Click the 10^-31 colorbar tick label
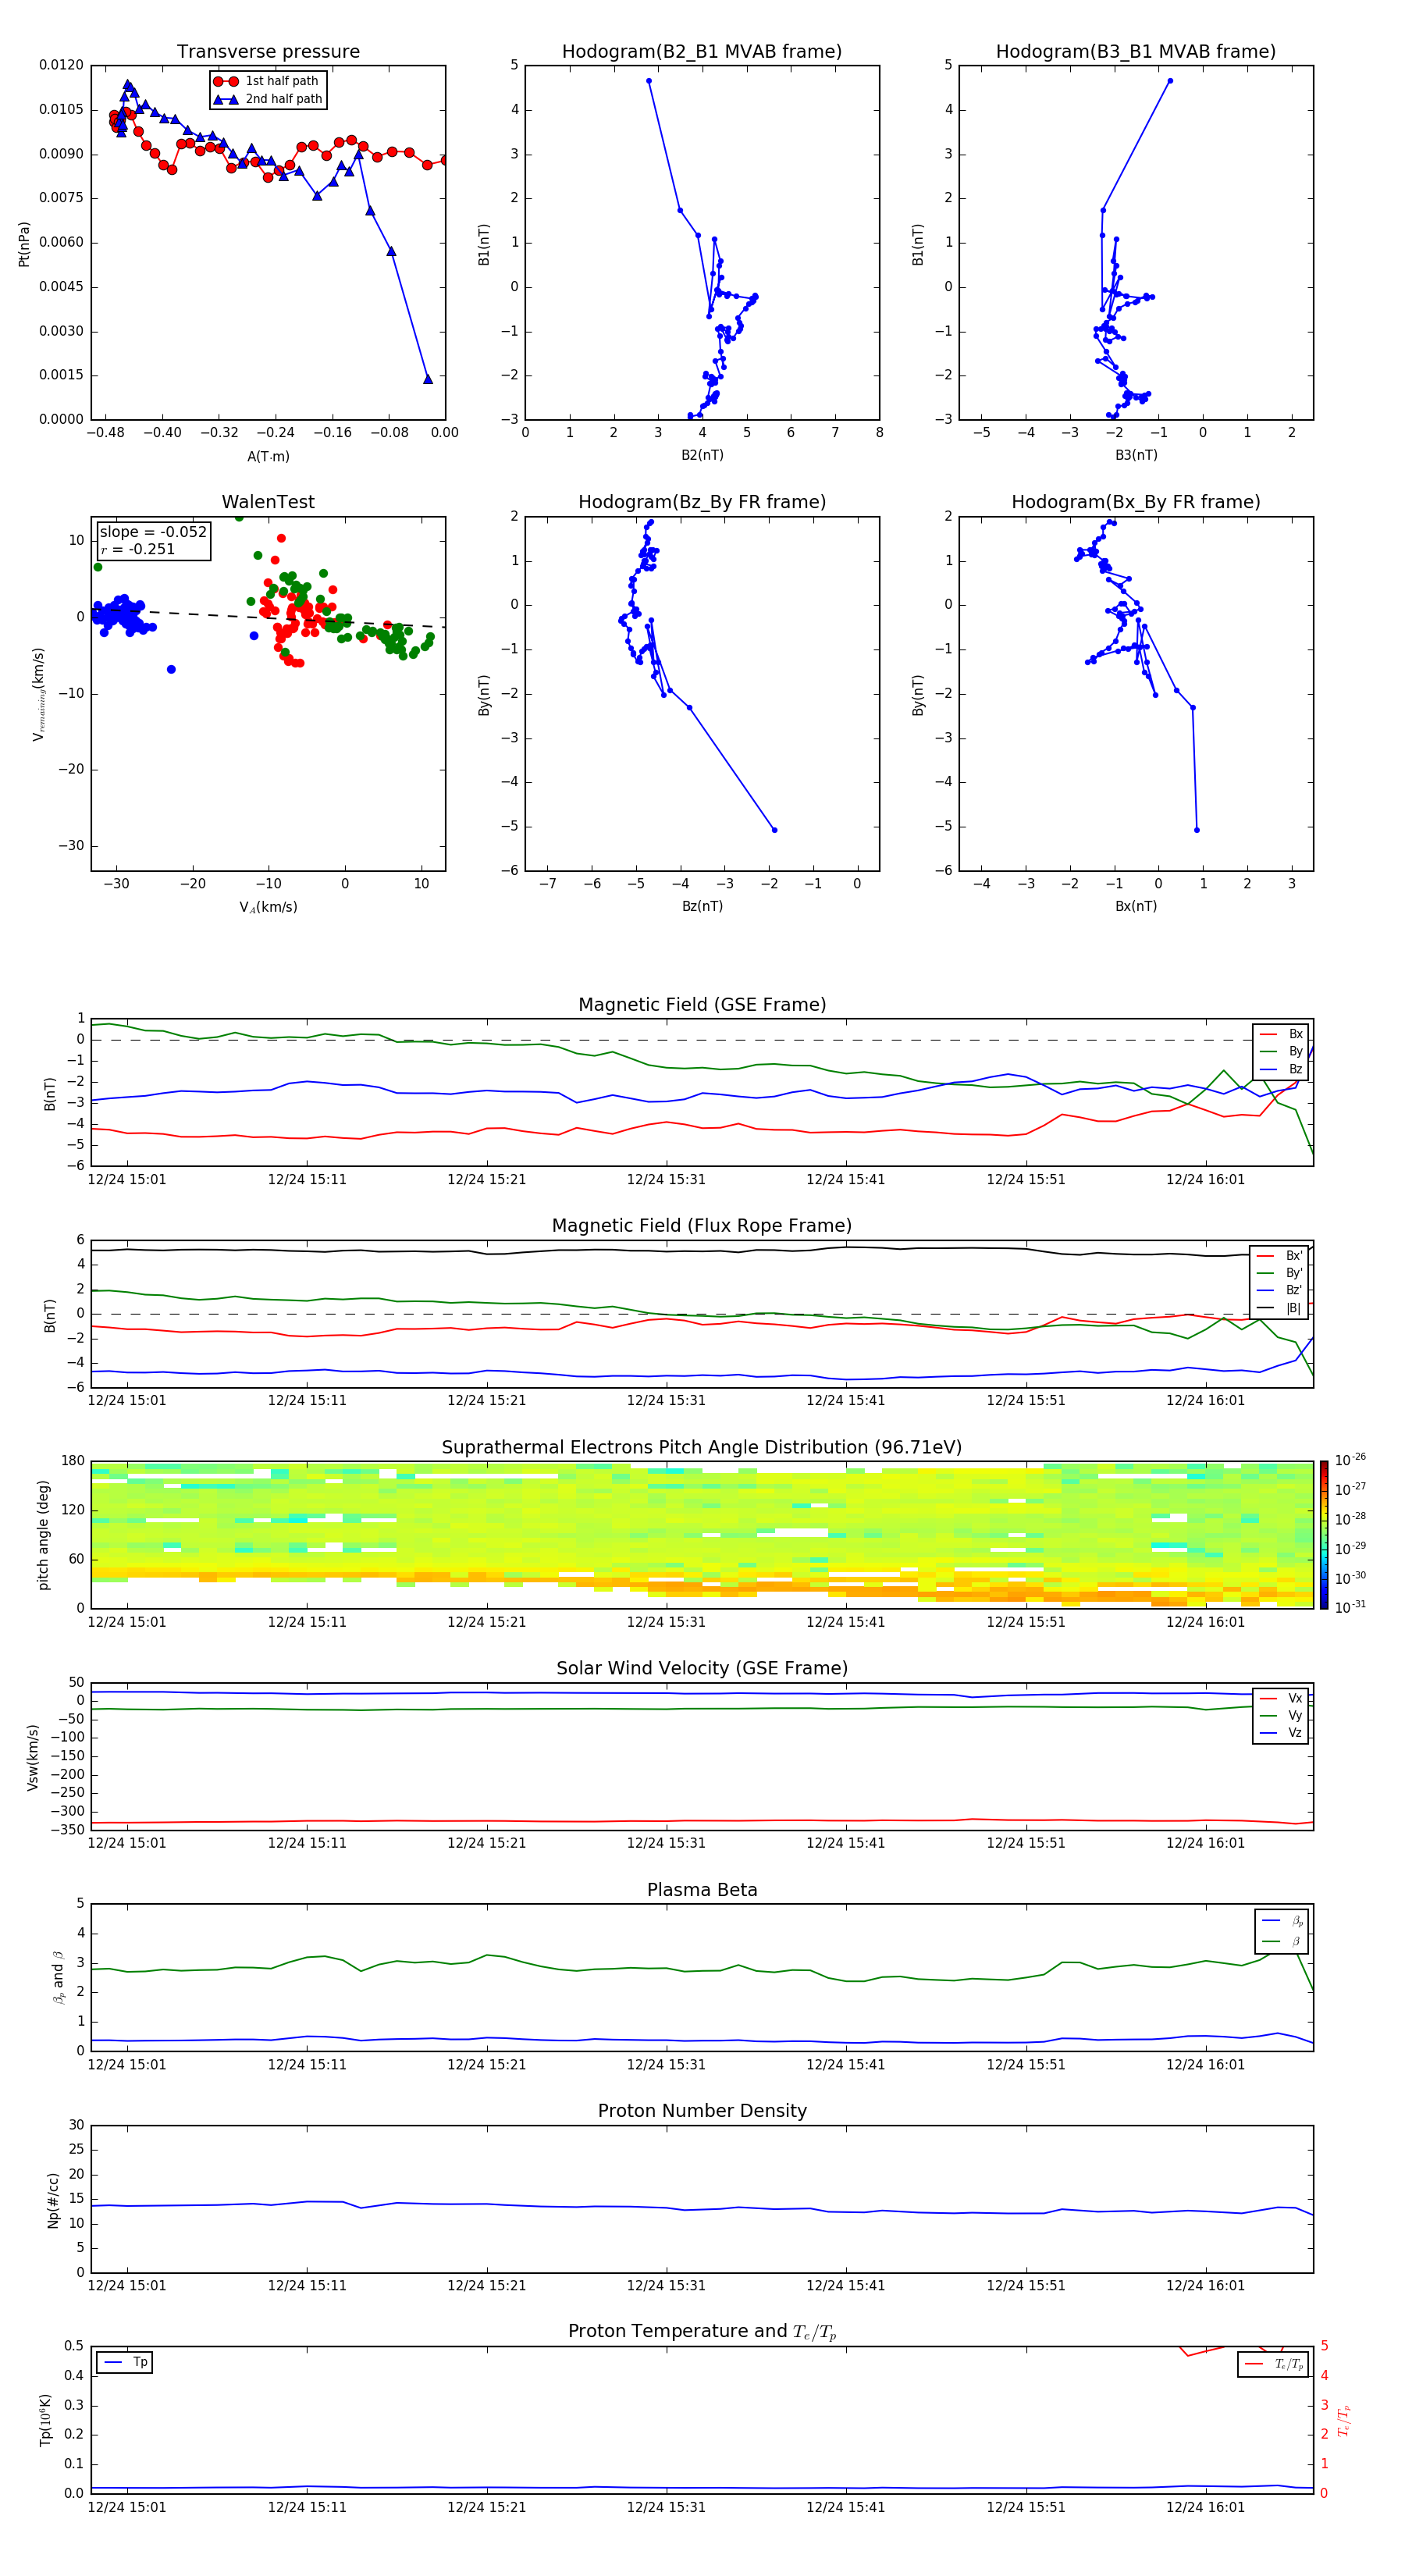Viewport: 1405px width, 2576px height. (x=1350, y=1607)
